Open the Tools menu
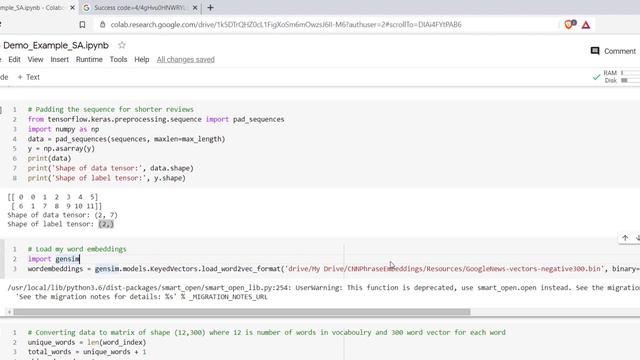Viewport: 640px width, 360px height. [118, 60]
